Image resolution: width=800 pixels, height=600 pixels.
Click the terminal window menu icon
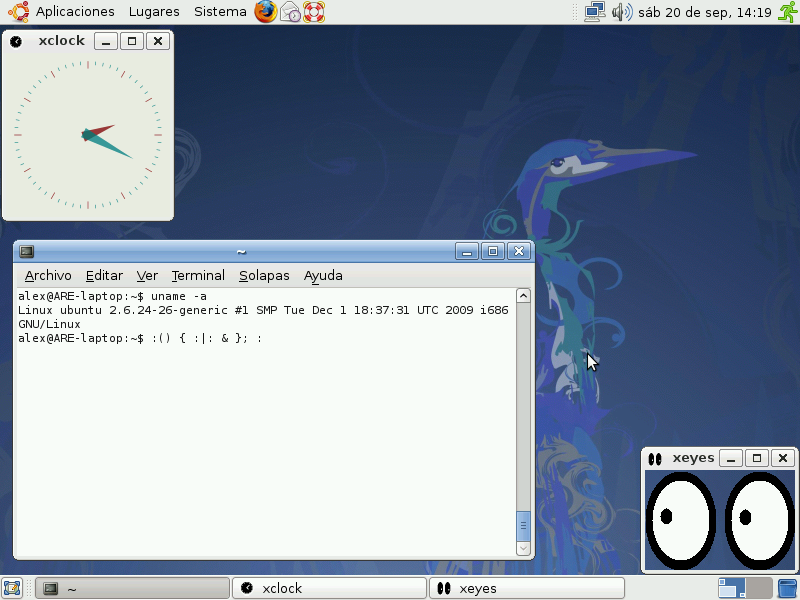click(27, 252)
